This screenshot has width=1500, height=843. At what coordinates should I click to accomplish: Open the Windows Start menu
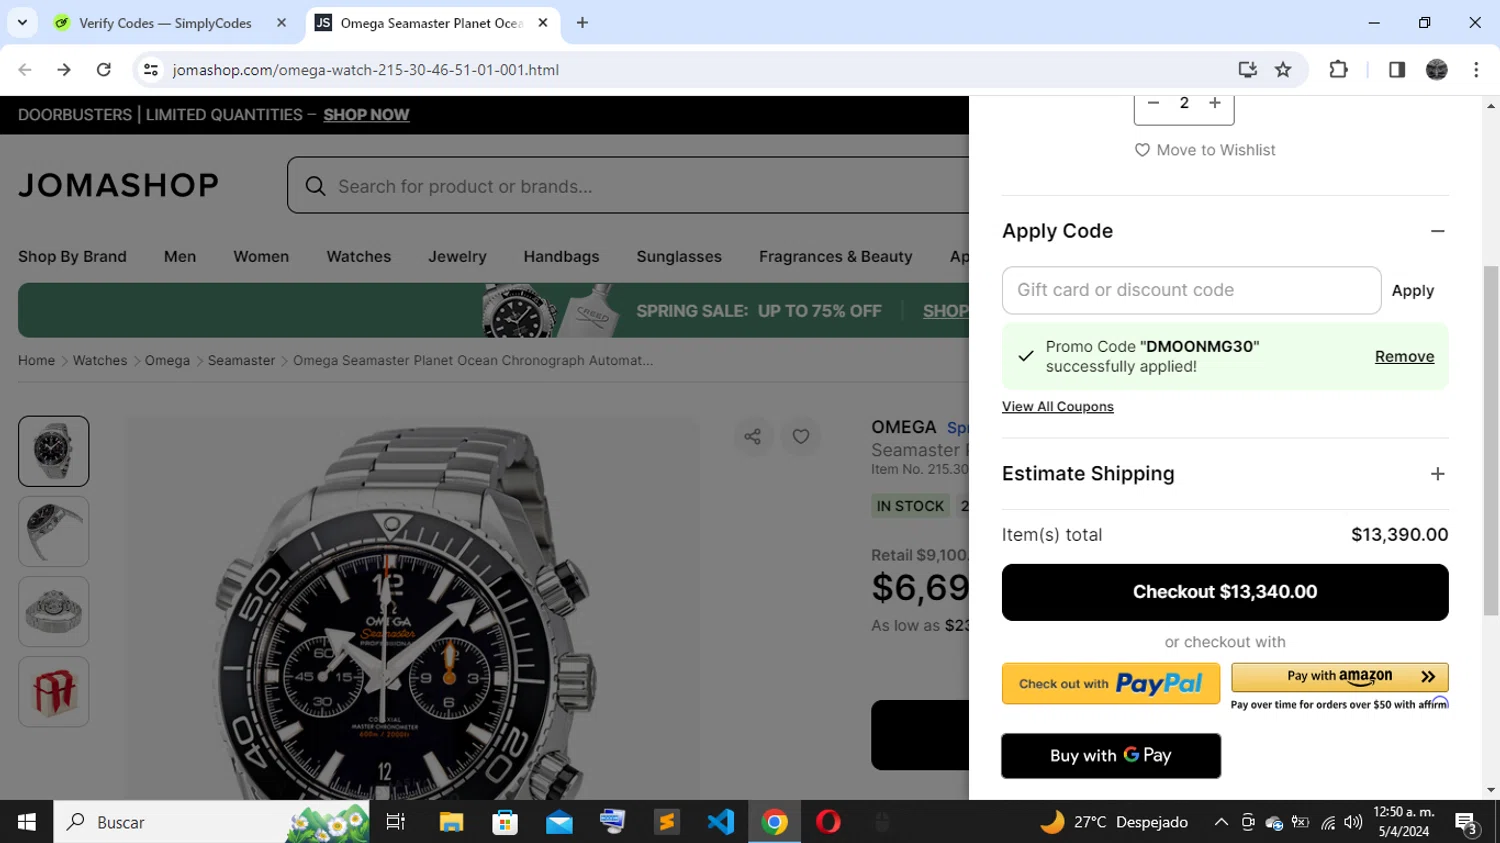point(27,822)
